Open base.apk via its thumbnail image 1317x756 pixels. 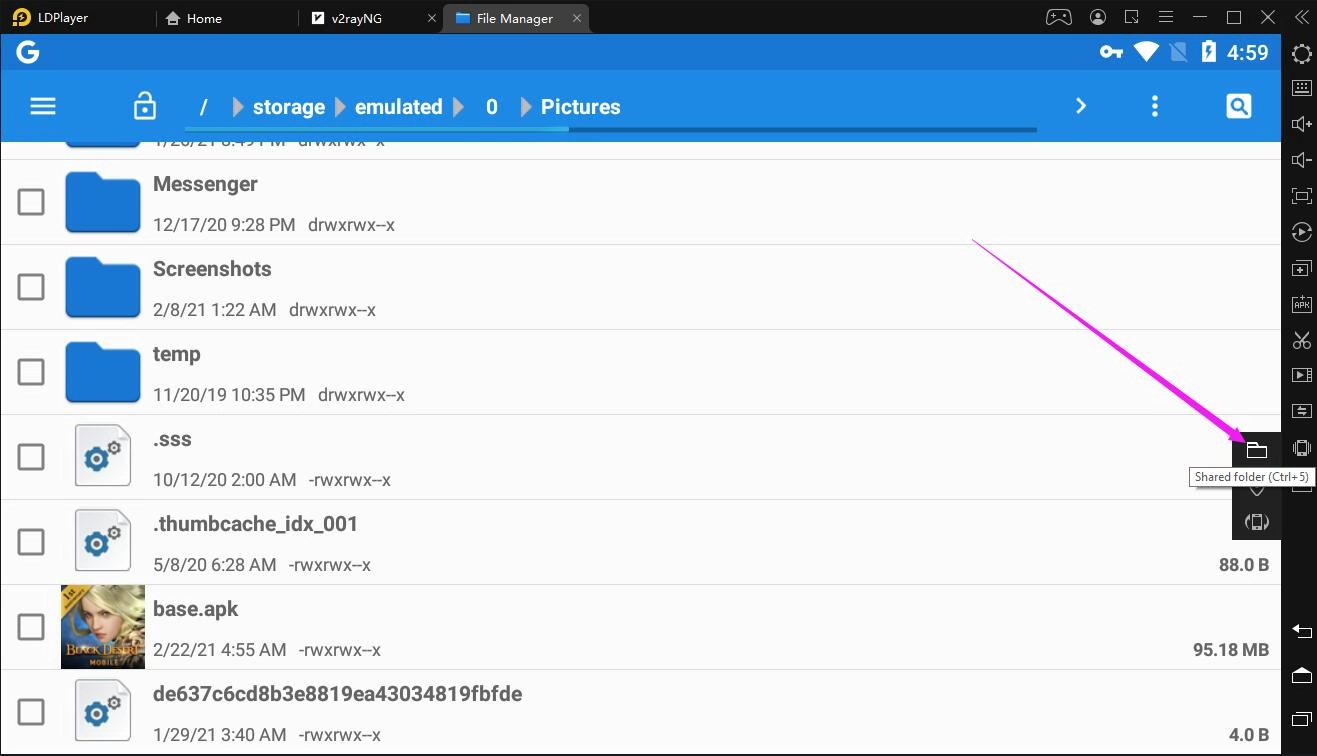point(102,626)
